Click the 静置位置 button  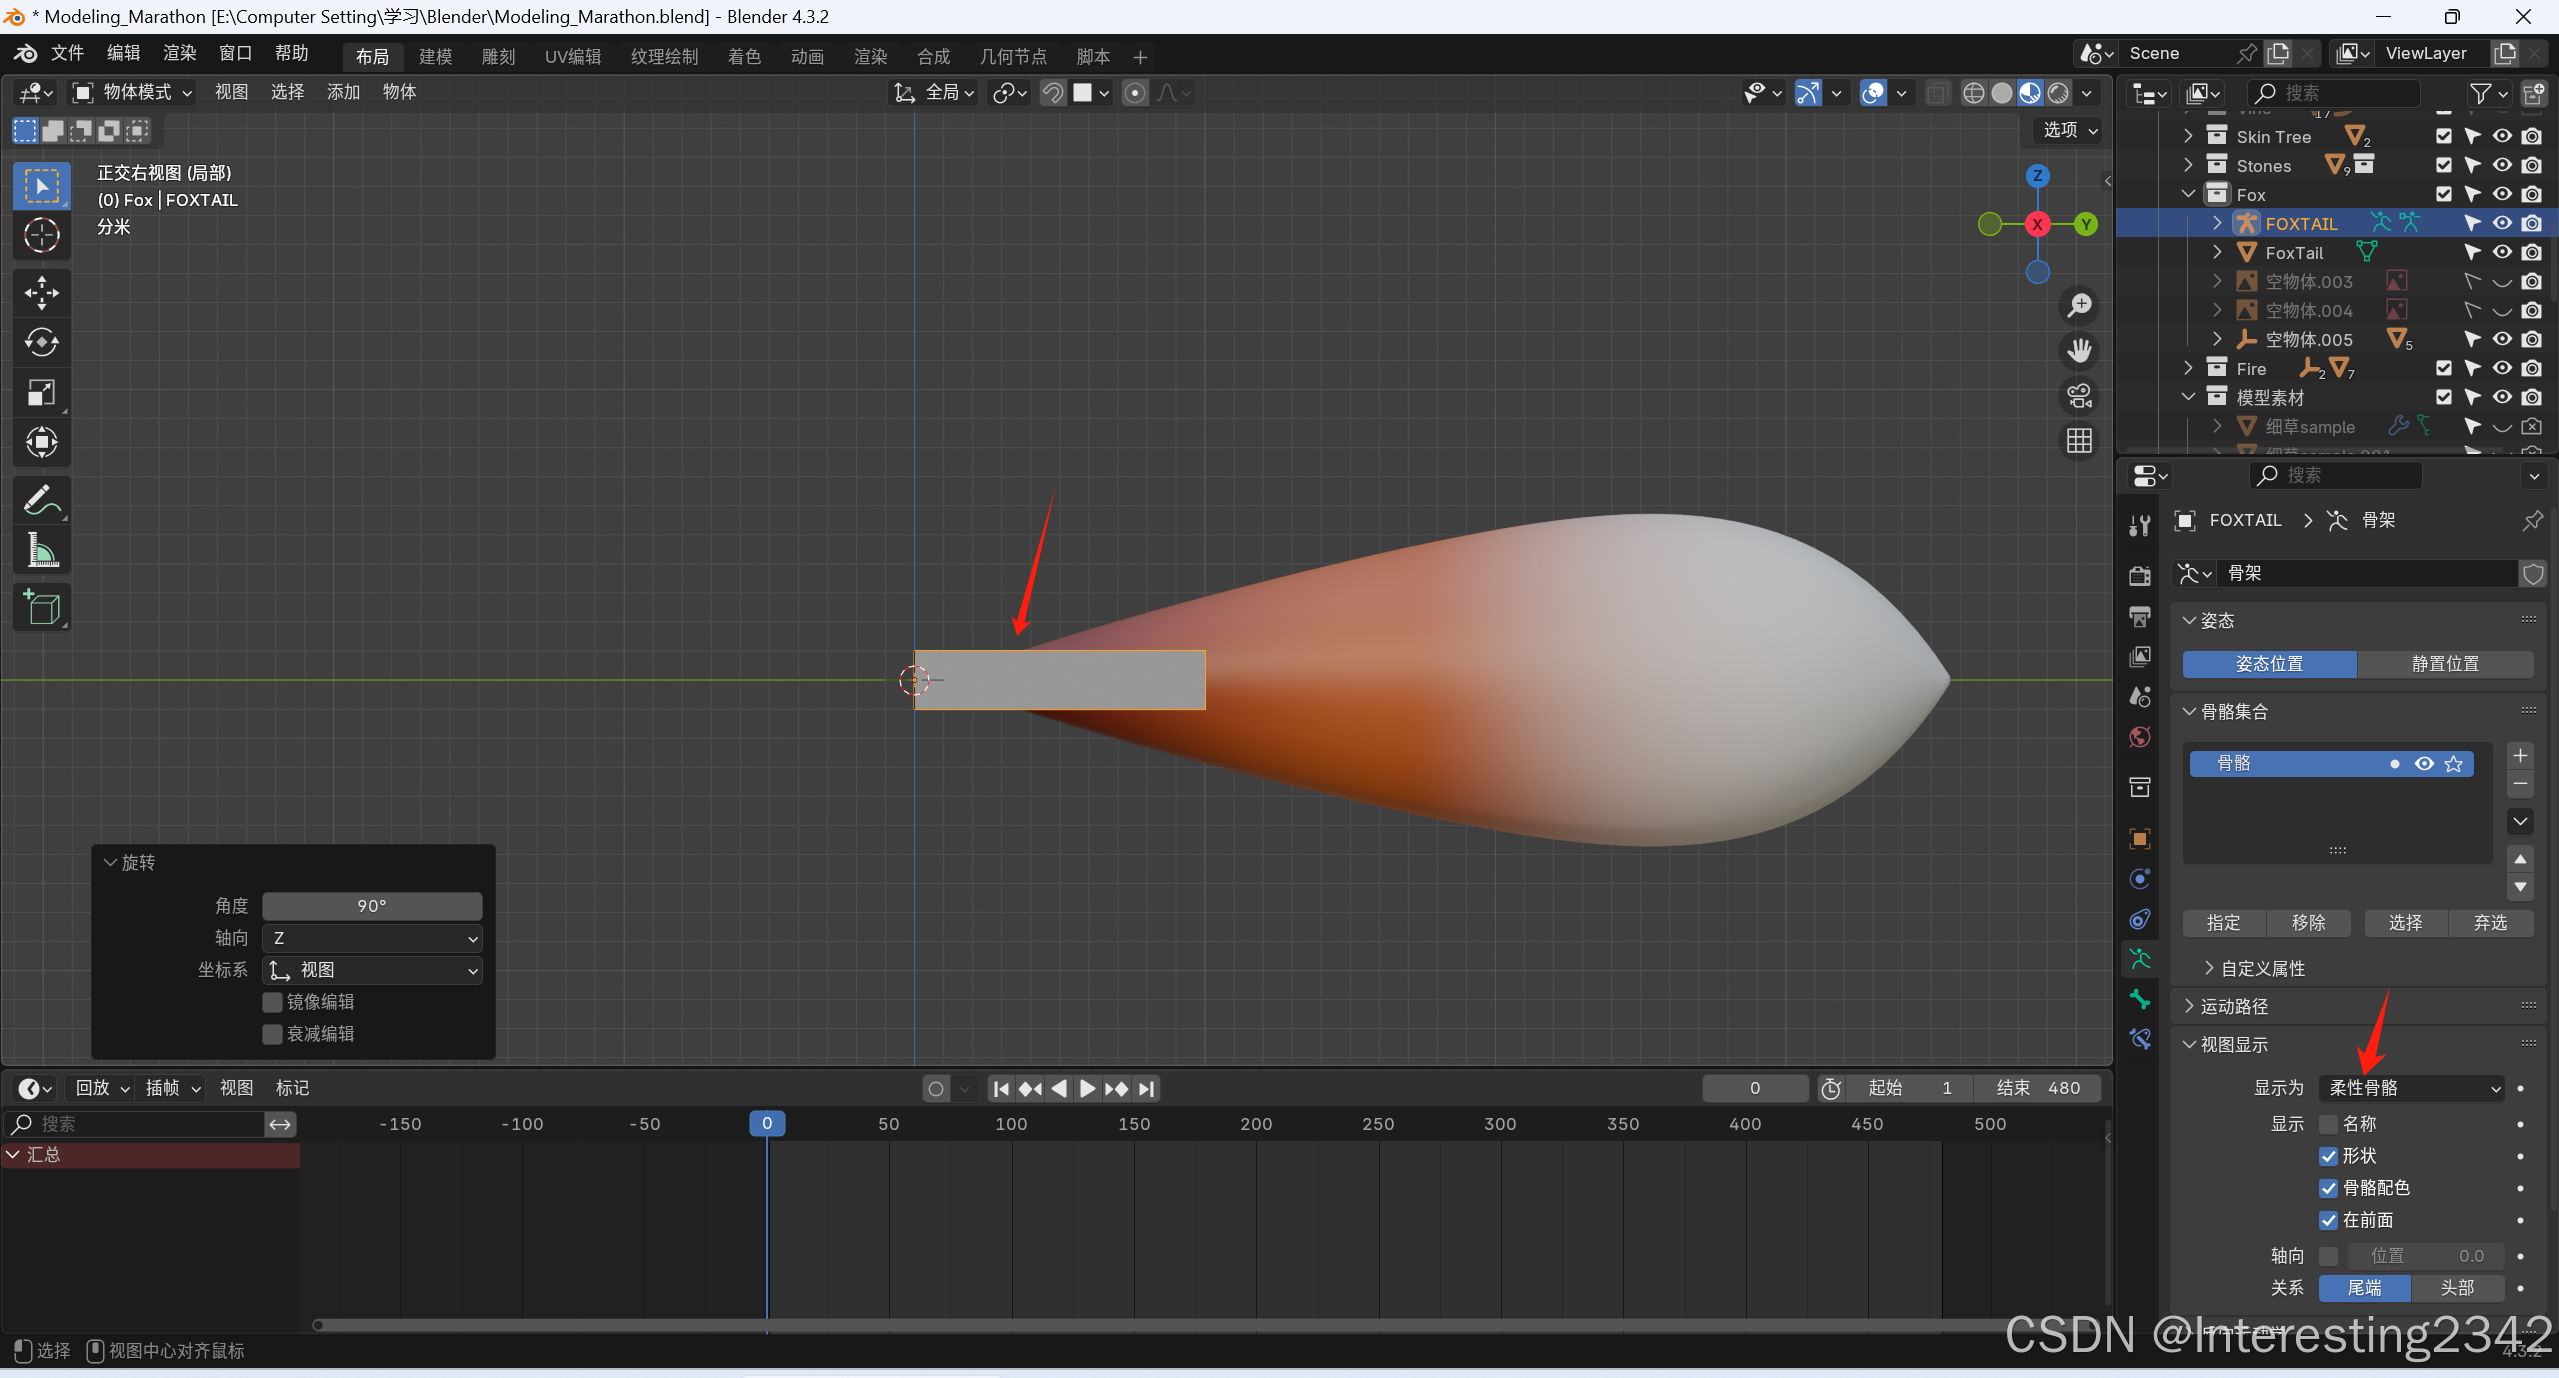point(2444,664)
